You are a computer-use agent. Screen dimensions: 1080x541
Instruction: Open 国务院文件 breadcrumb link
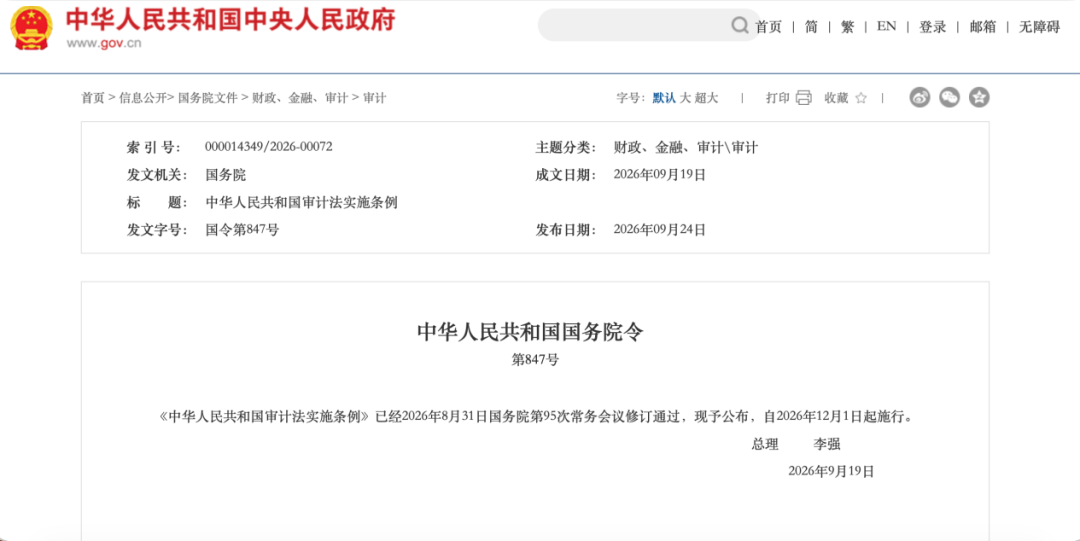207,98
